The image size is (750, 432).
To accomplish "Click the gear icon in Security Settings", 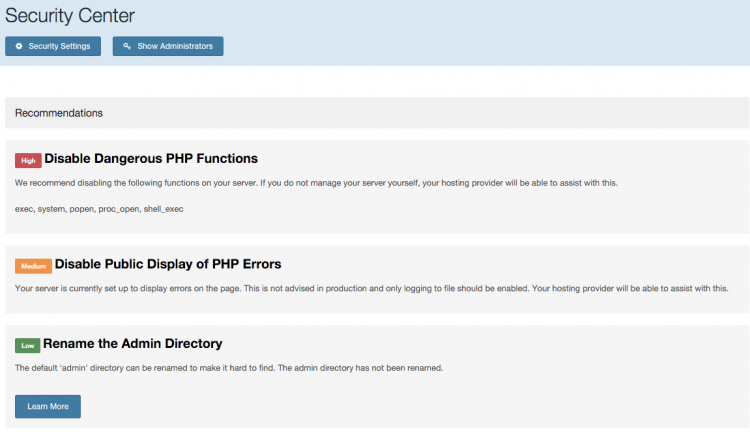I will (19, 46).
